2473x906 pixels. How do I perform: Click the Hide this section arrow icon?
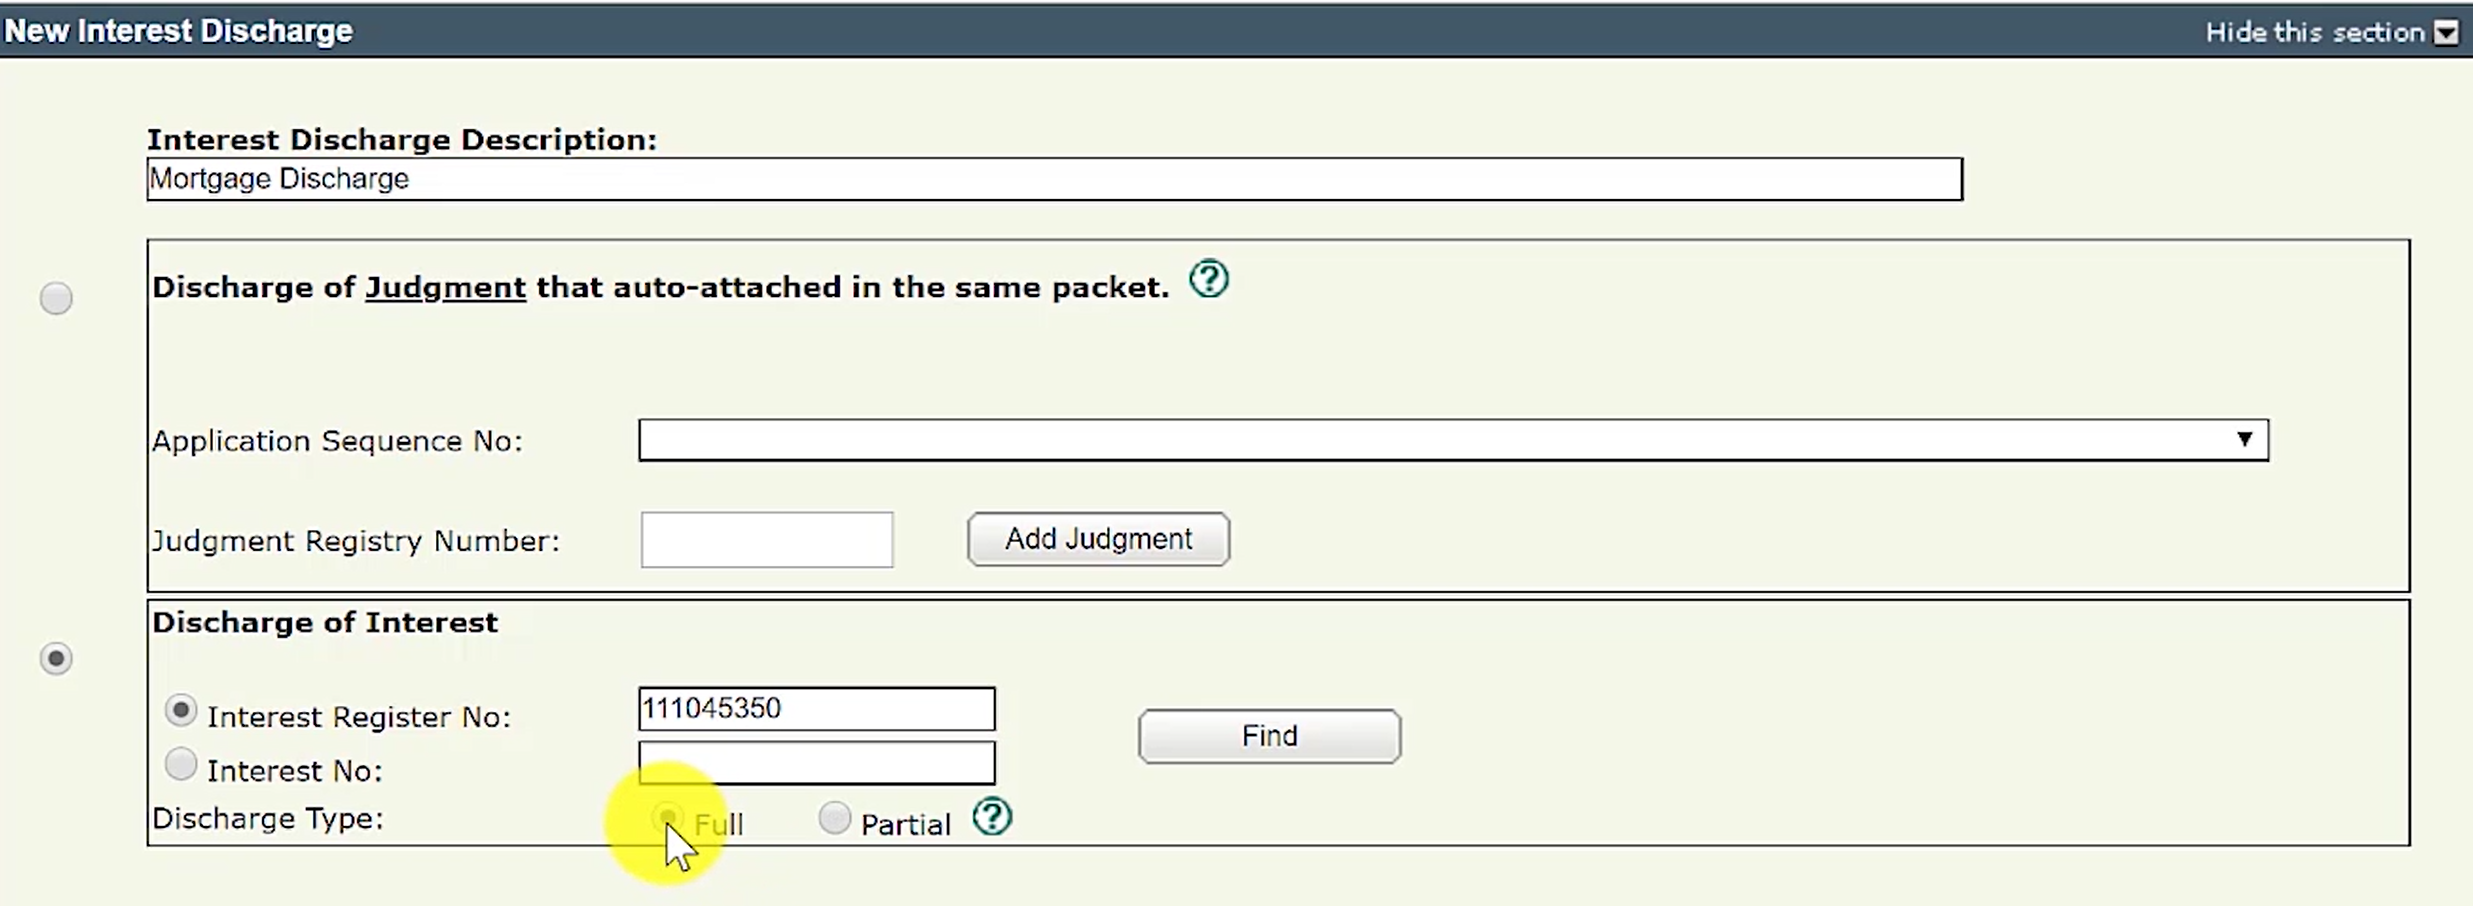pyautogui.click(x=2446, y=32)
